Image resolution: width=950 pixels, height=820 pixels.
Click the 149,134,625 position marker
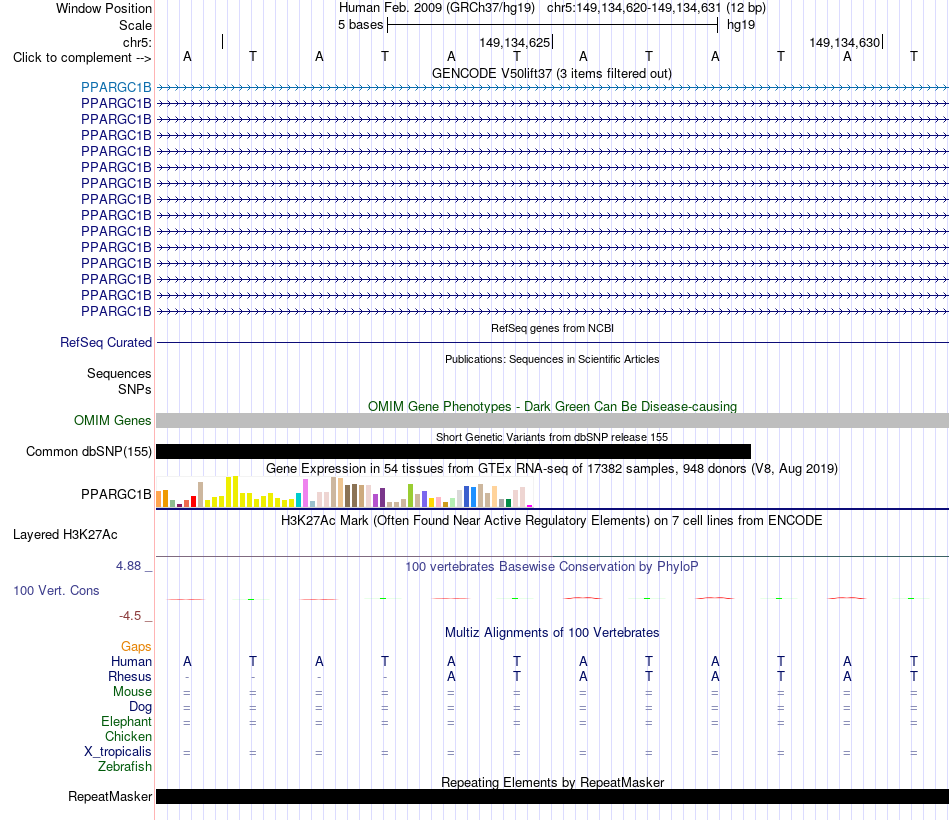[x=514, y=42]
